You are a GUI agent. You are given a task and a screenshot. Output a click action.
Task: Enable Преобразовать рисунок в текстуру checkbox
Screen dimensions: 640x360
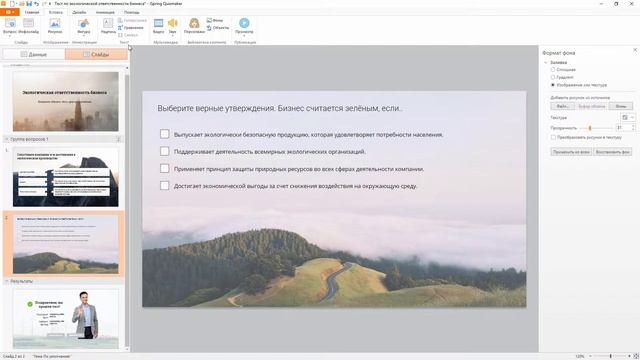(553, 137)
